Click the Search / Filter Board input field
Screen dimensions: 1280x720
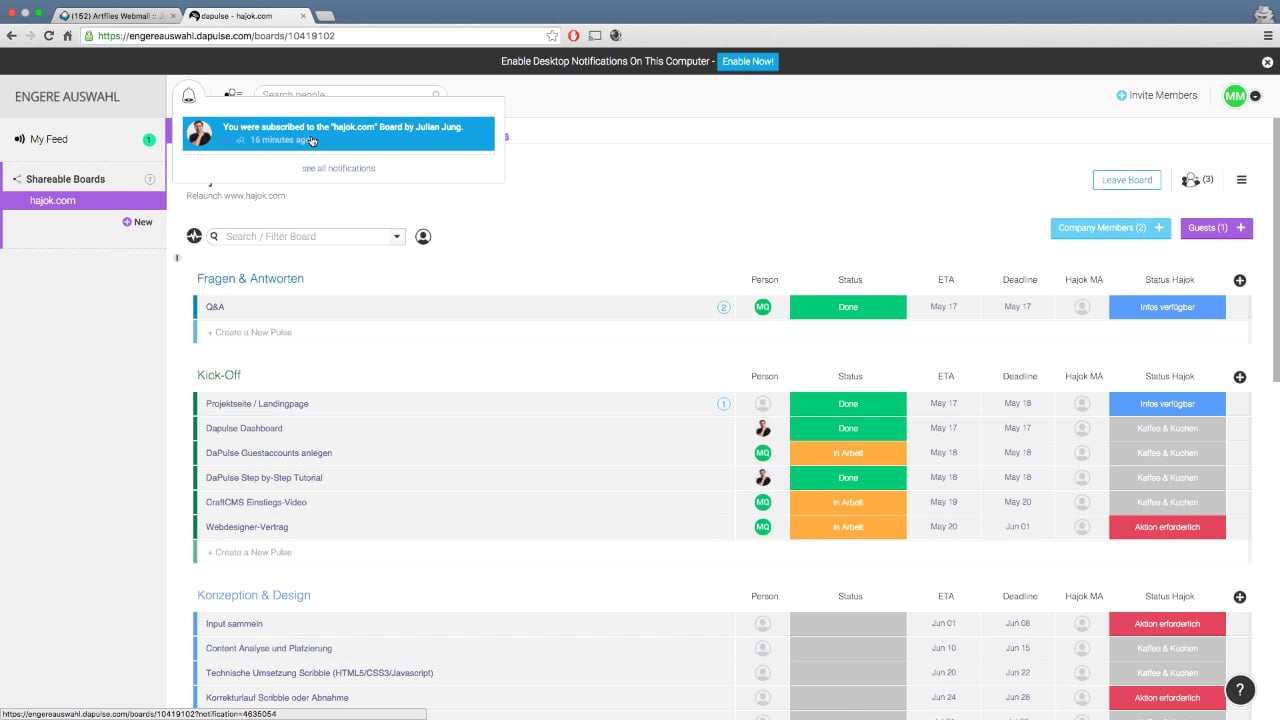pos(305,237)
